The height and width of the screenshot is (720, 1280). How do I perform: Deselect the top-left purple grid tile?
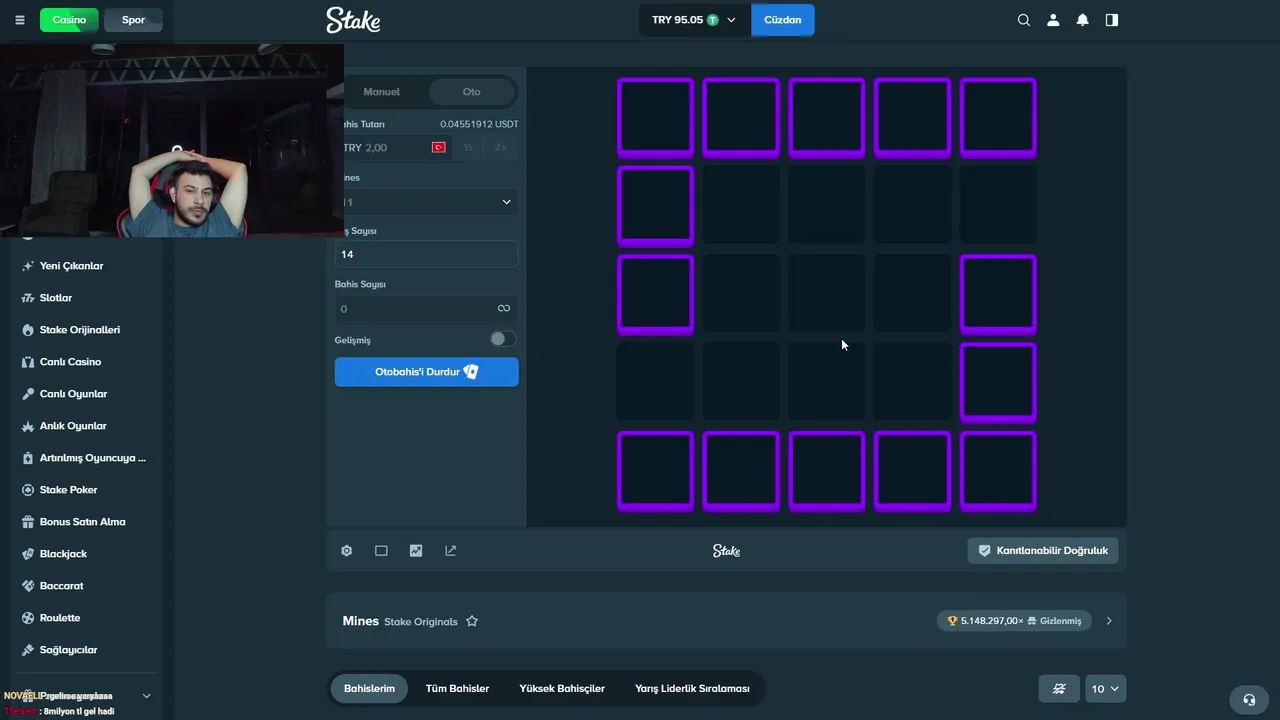655,118
